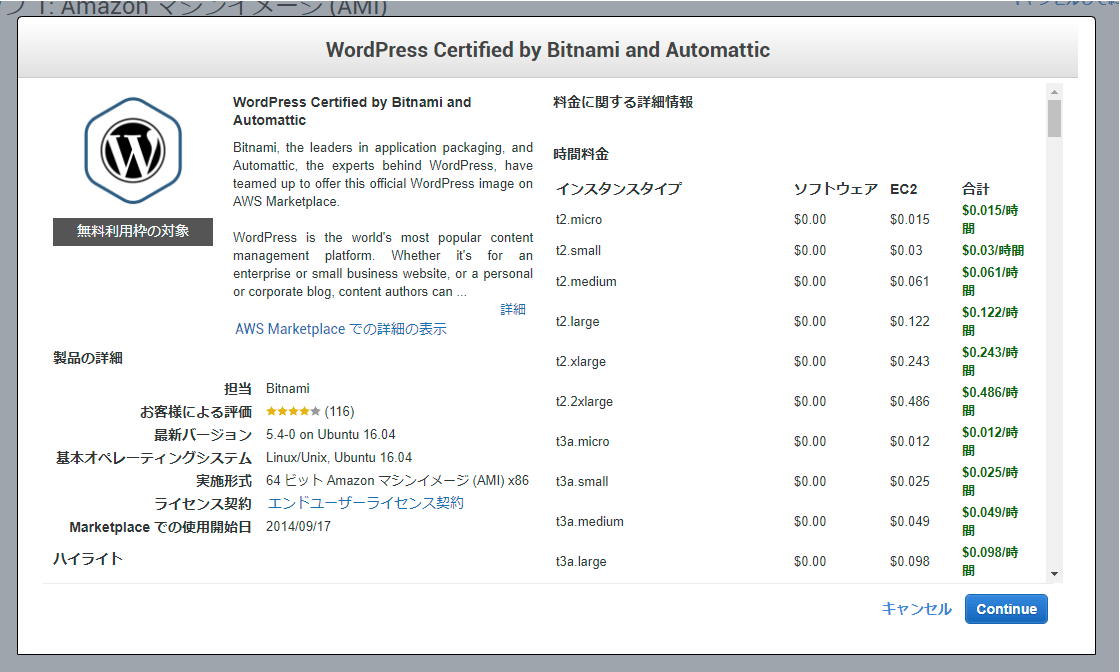Click the EC2 column header
1120x672 pixels.
[x=903, y=189]
